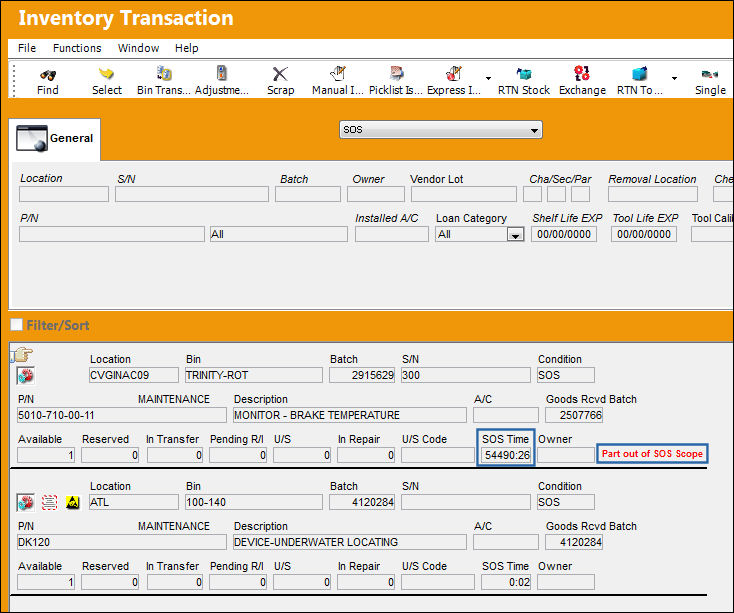The height and width of the screenshot is (613, 734).
Task: Open the Help menu
Action: click(x=186, y=48)
